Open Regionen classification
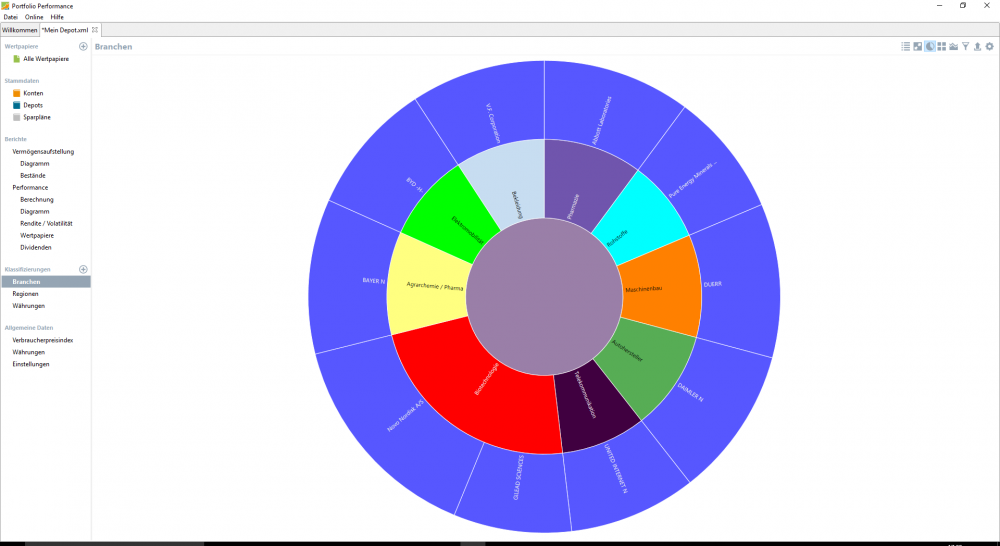 coord(26,294)
